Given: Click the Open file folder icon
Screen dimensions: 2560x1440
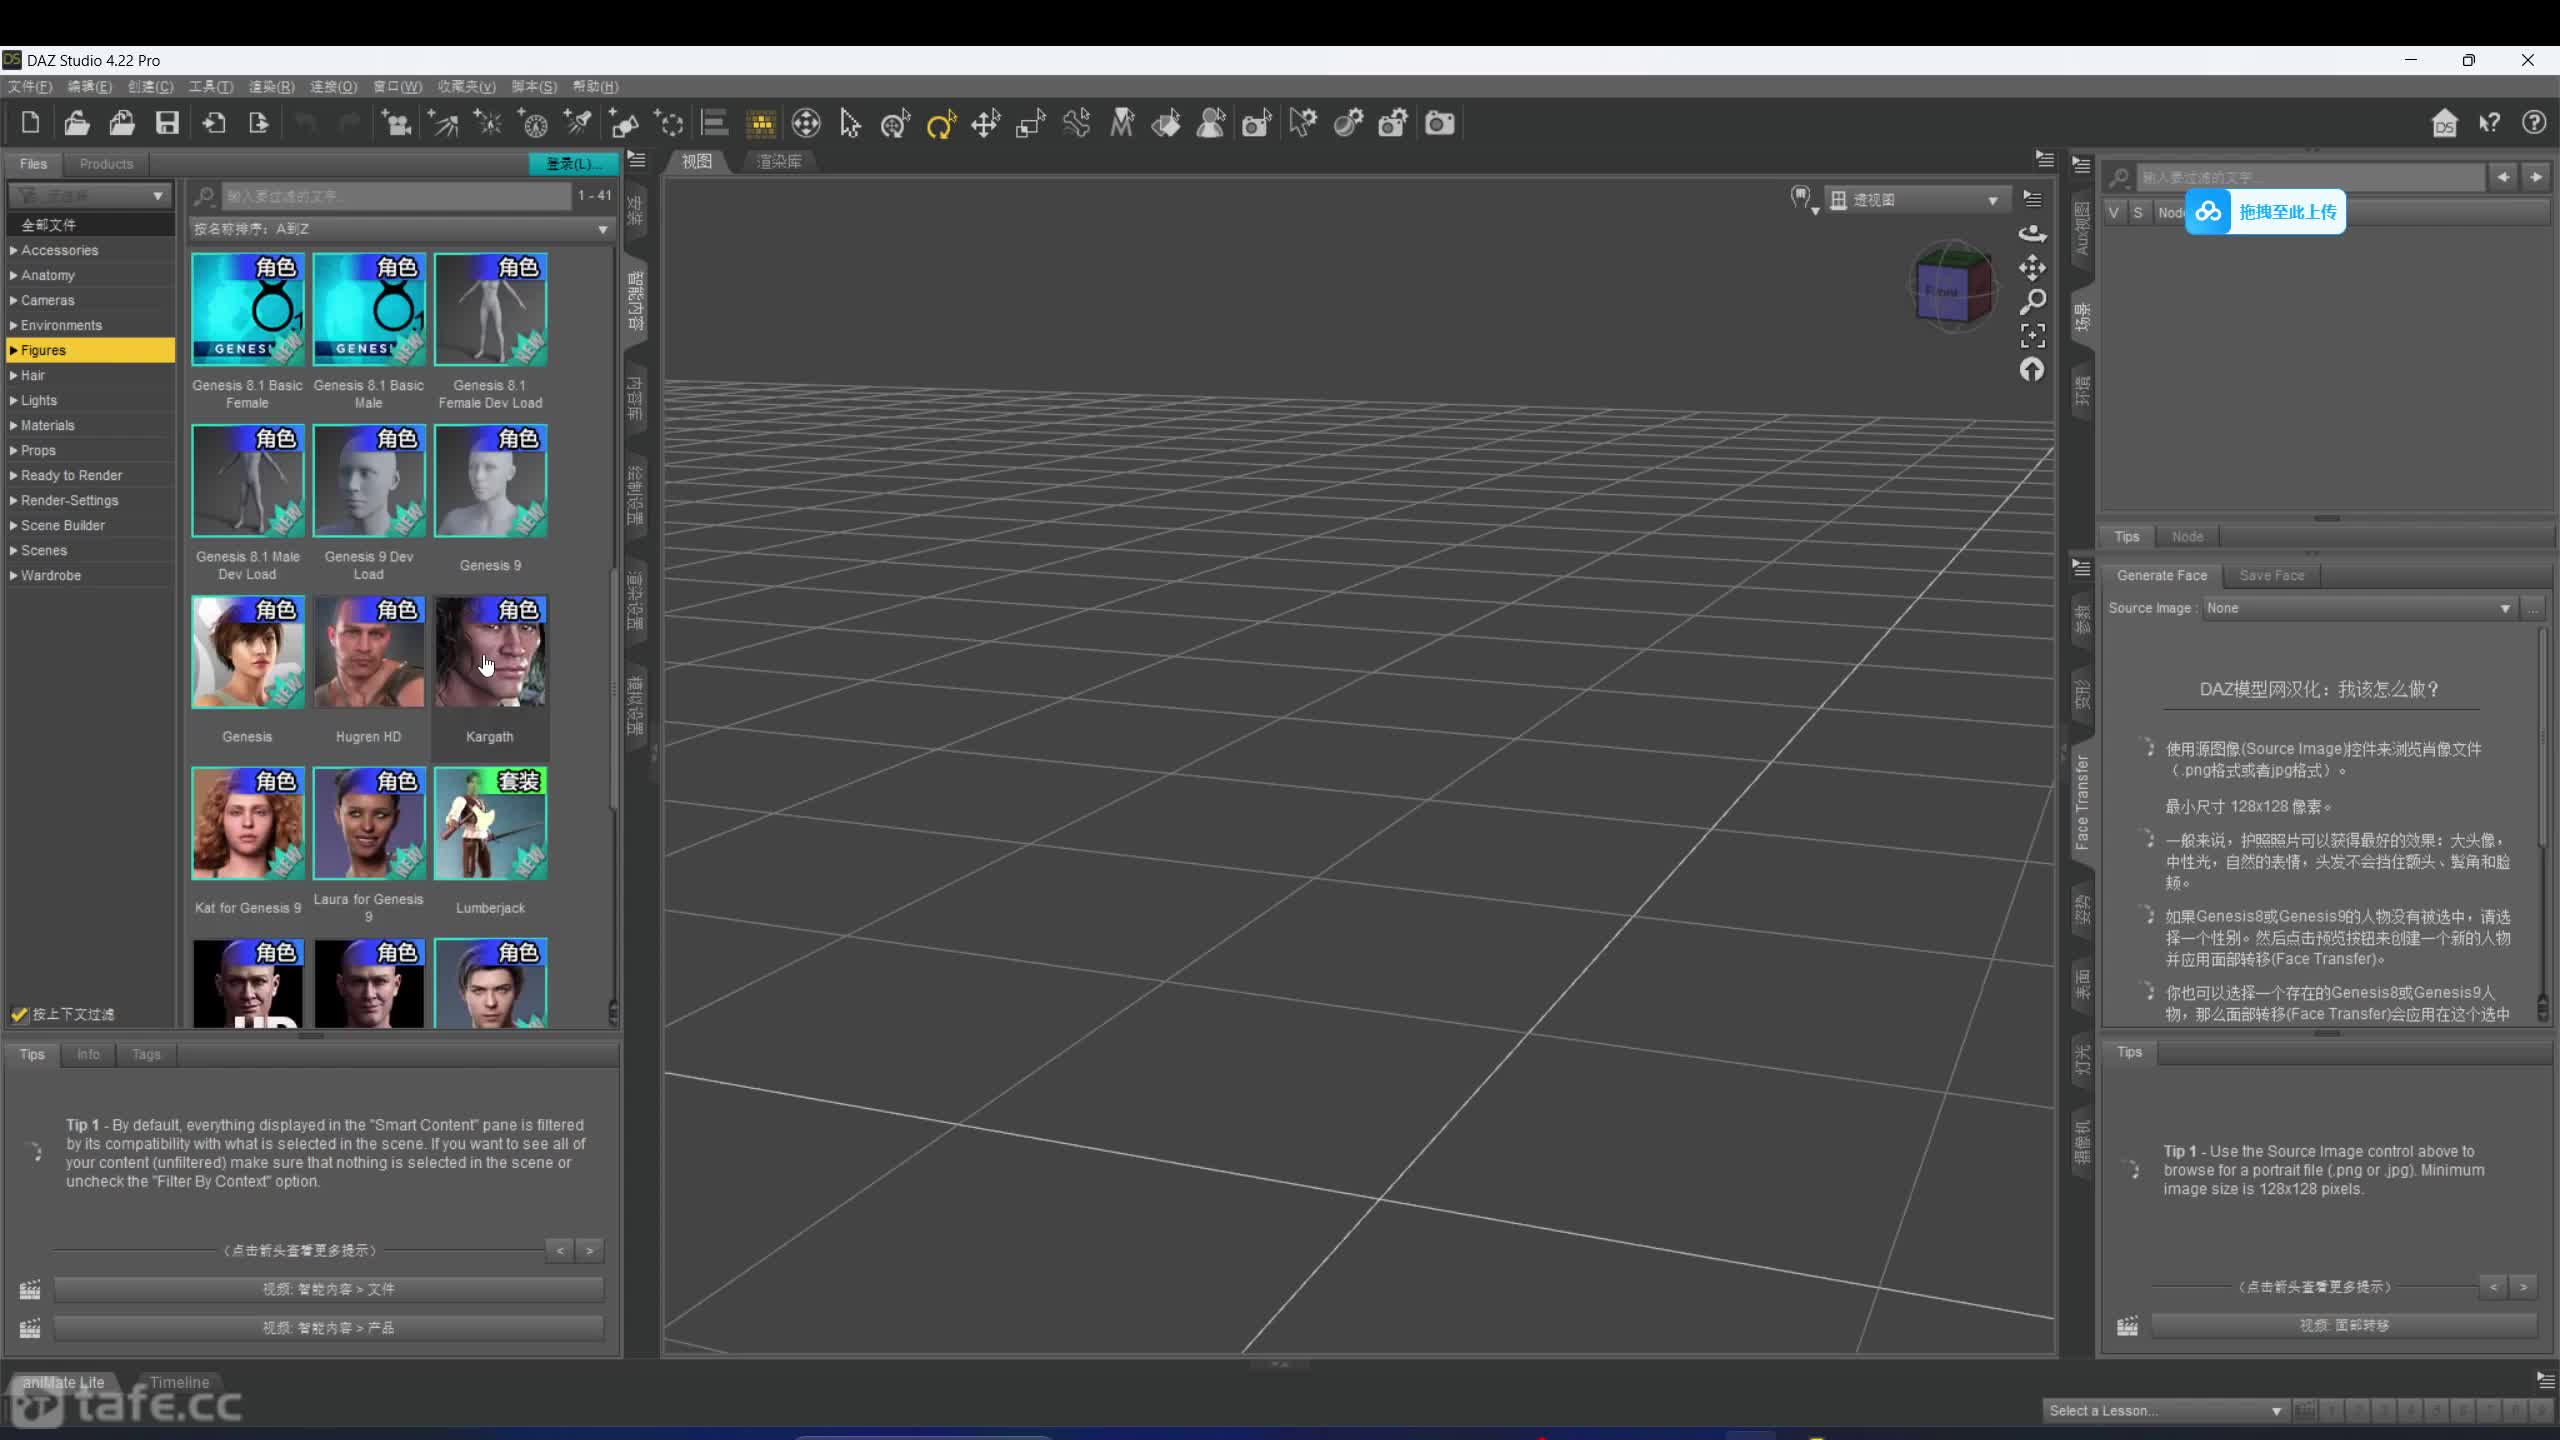Looking at the screenshot, I should (x=76, y=123).
